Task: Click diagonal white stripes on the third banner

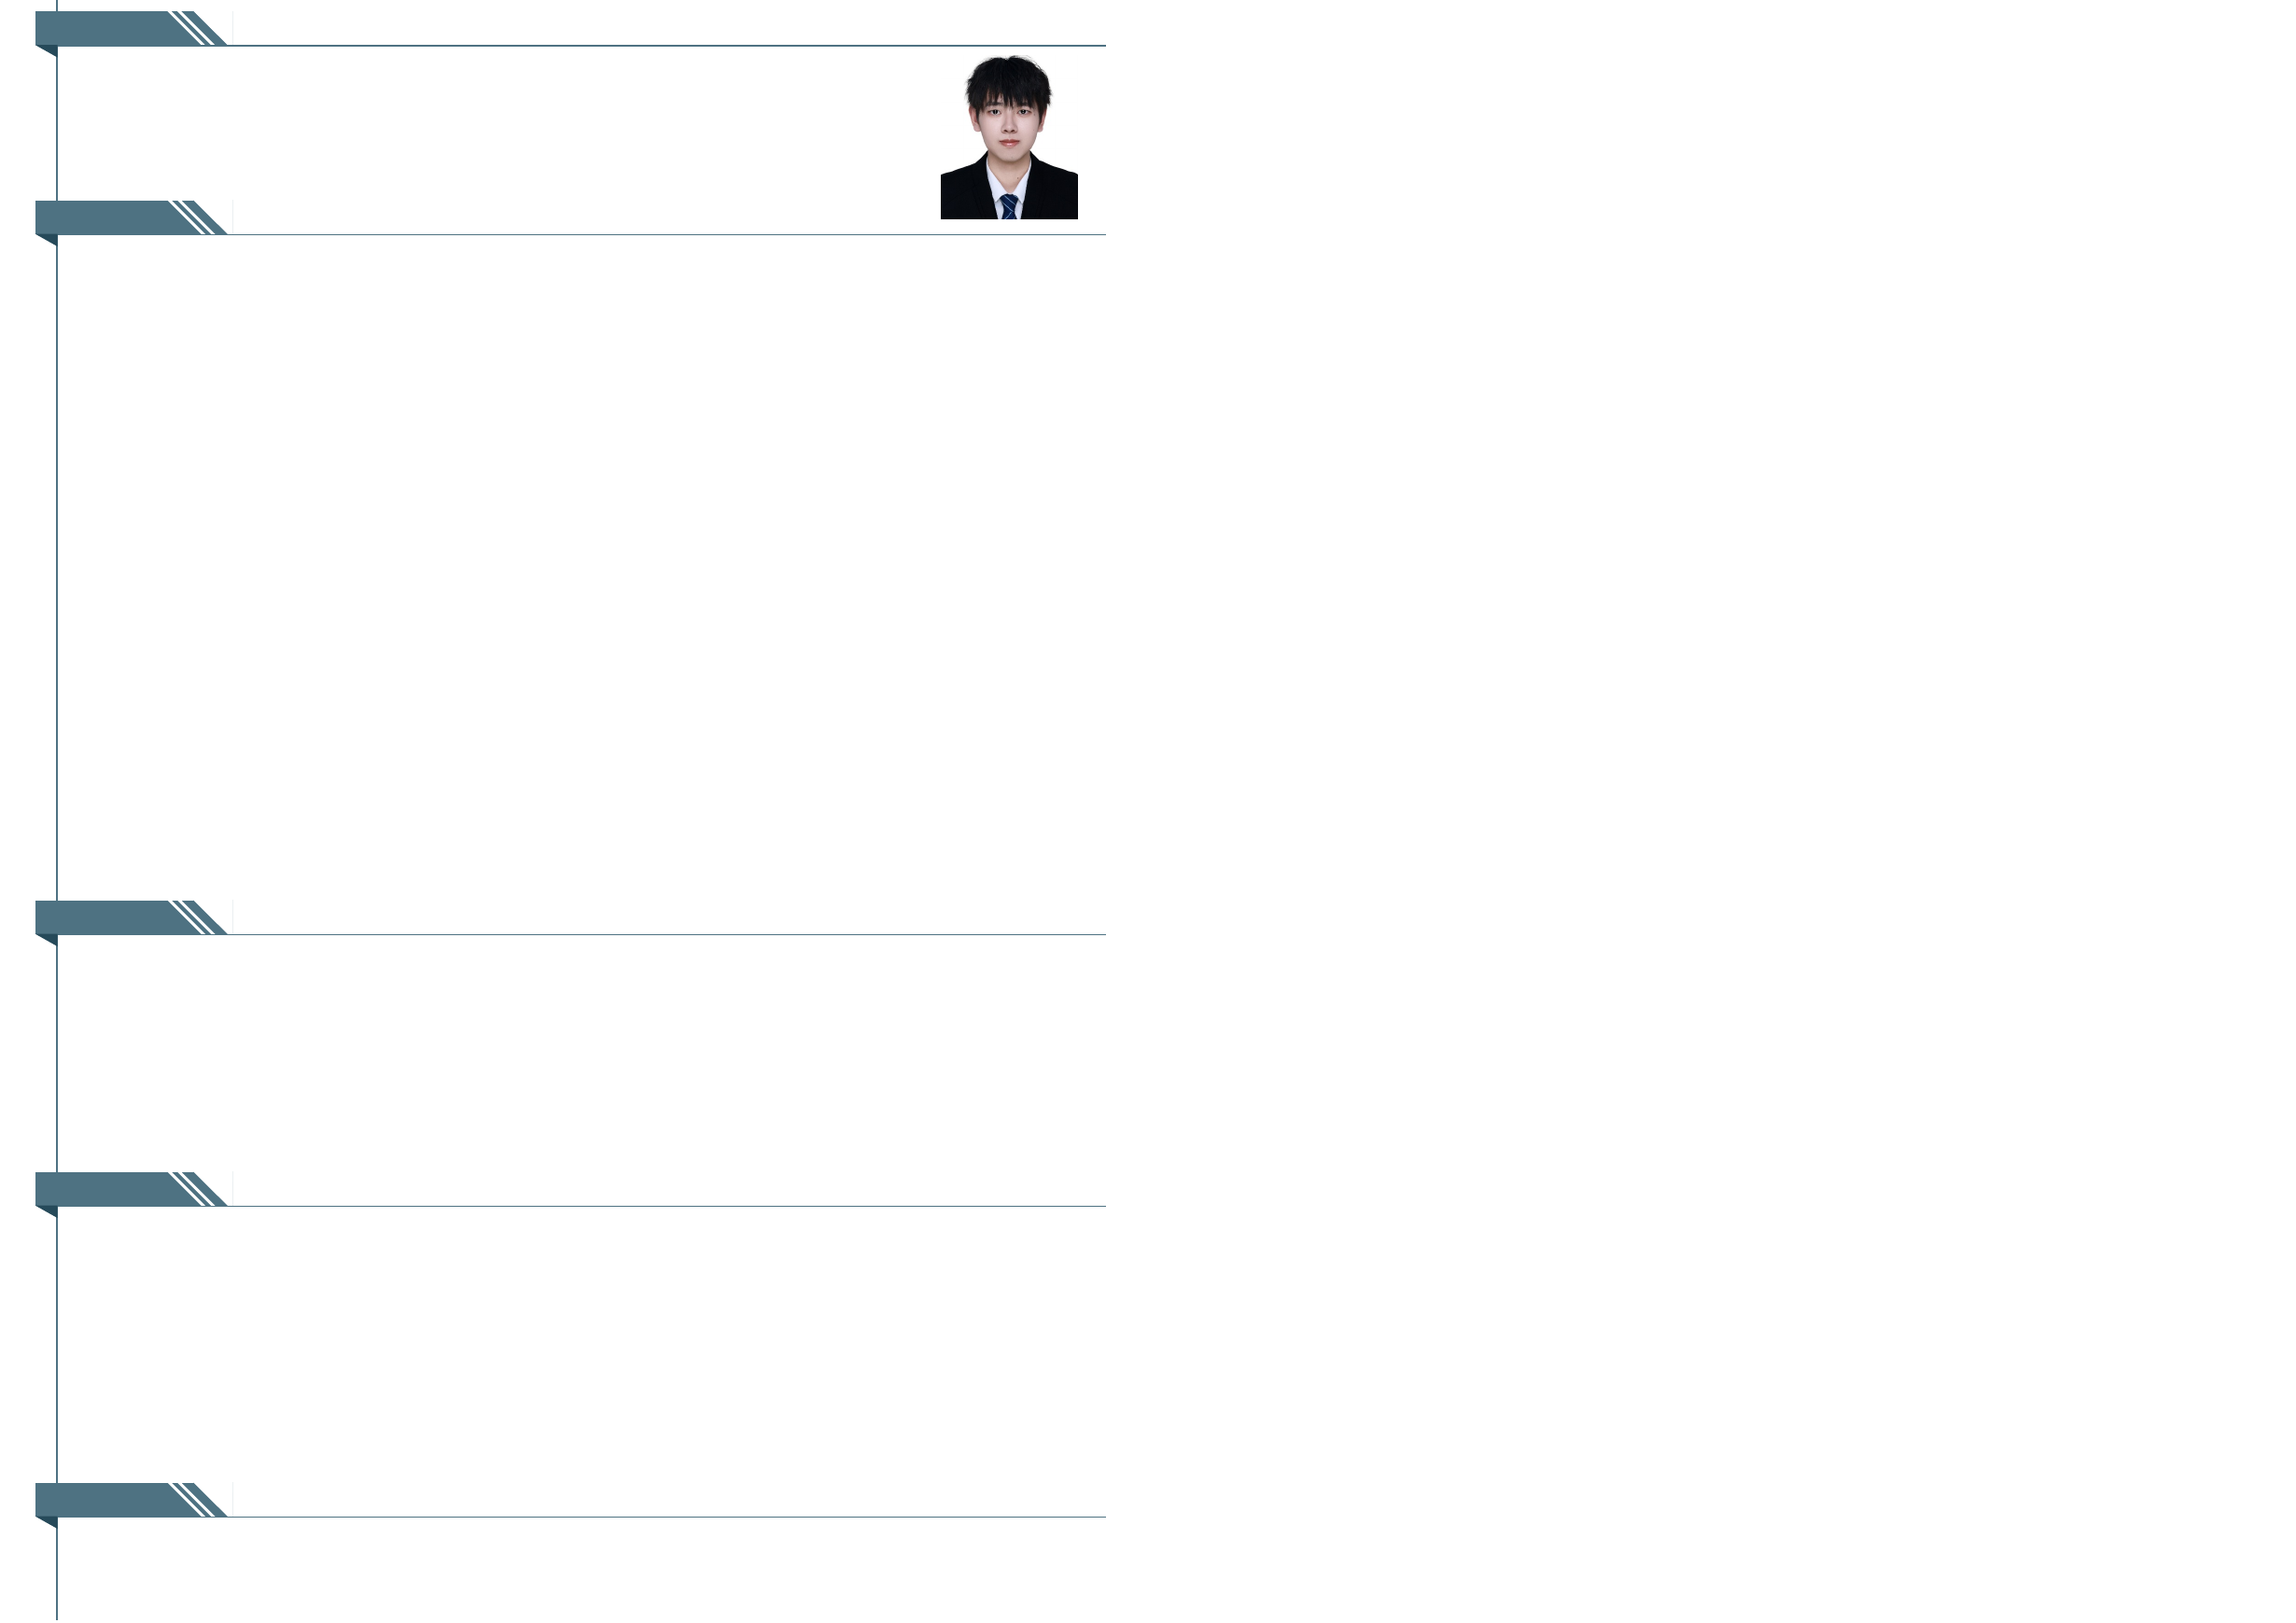Action: click(x=194, y=917)
